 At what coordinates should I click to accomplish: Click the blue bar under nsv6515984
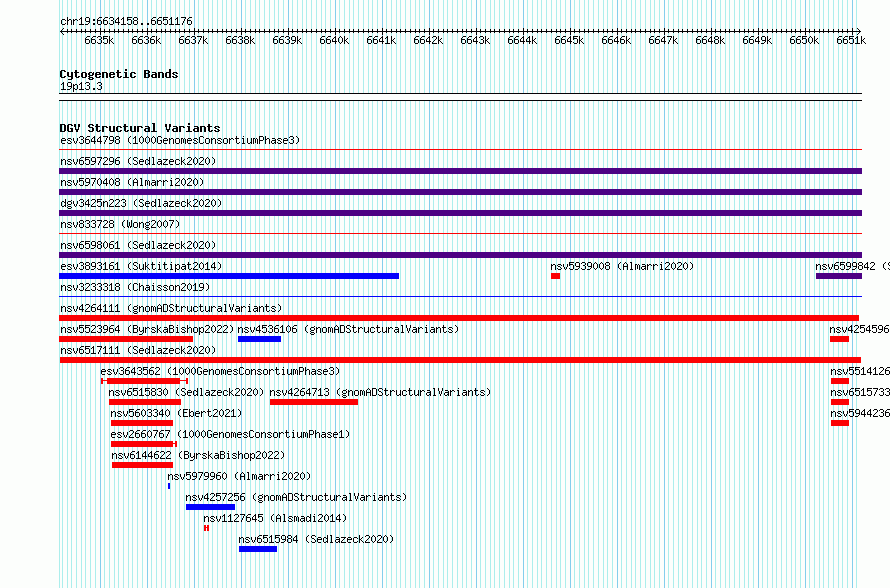[x=258, y=549]
